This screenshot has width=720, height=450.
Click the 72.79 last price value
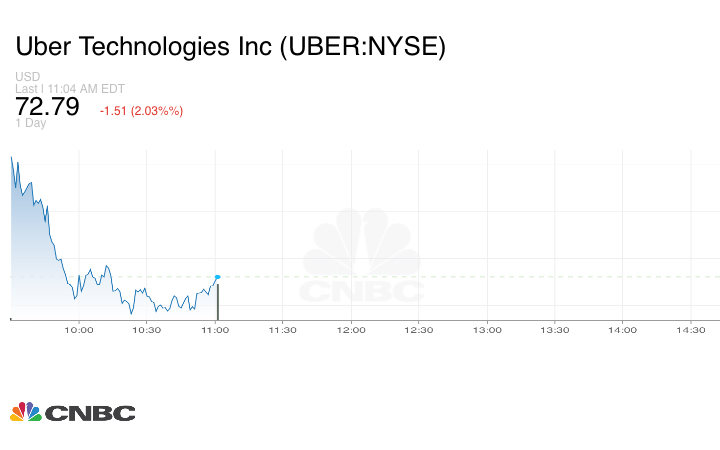(47, 107)
